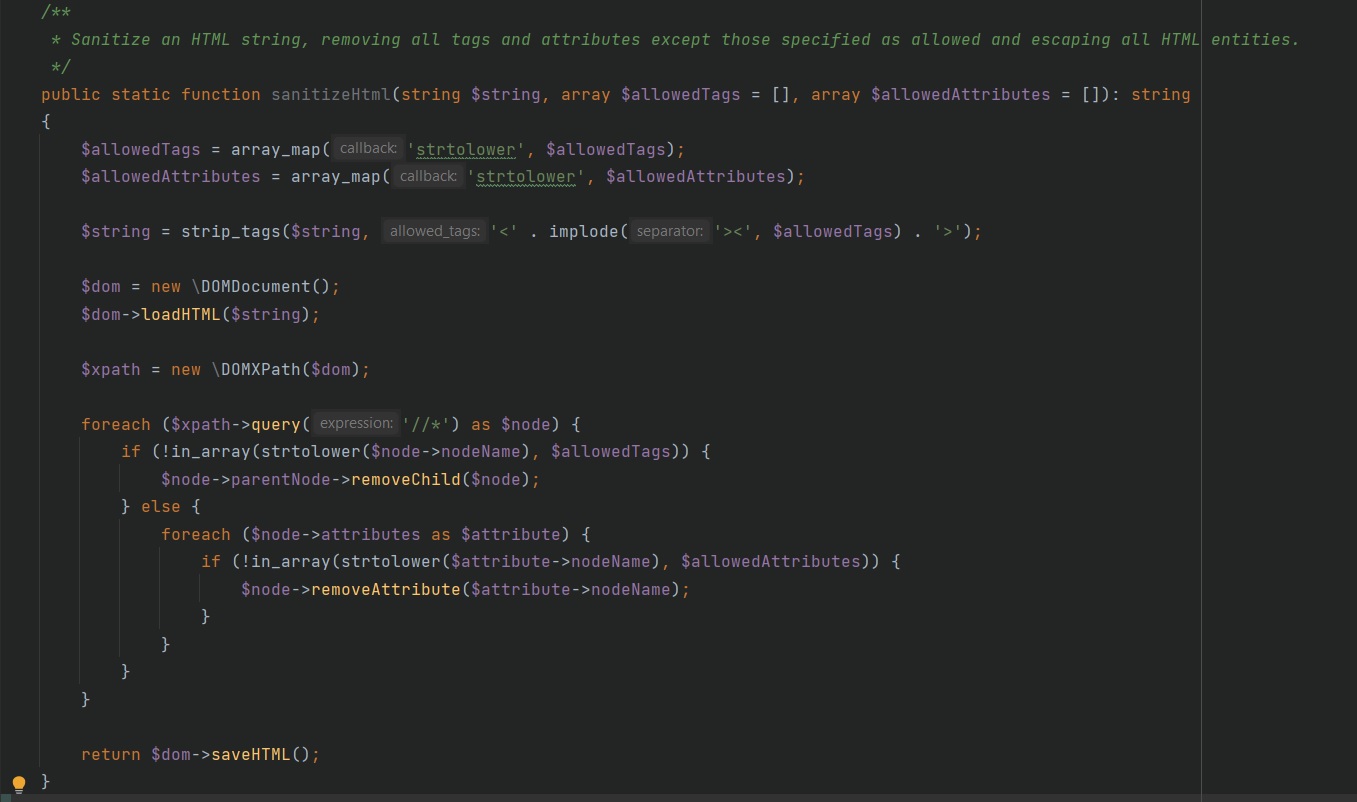The height and width of the screenshot is (802, 1357).
Task: Click the intention lightbulb icon
Action: pos(18,783)
